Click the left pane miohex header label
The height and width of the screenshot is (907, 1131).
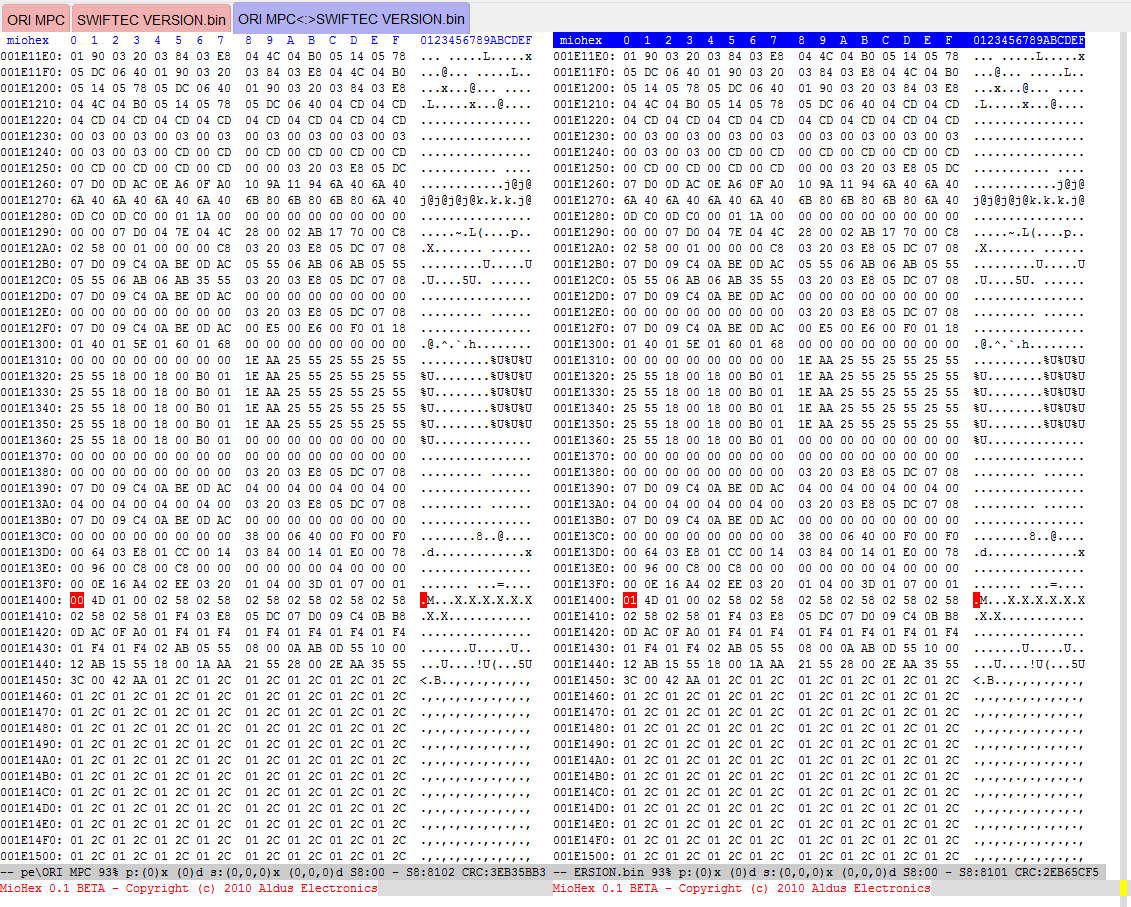pos(27,40)
